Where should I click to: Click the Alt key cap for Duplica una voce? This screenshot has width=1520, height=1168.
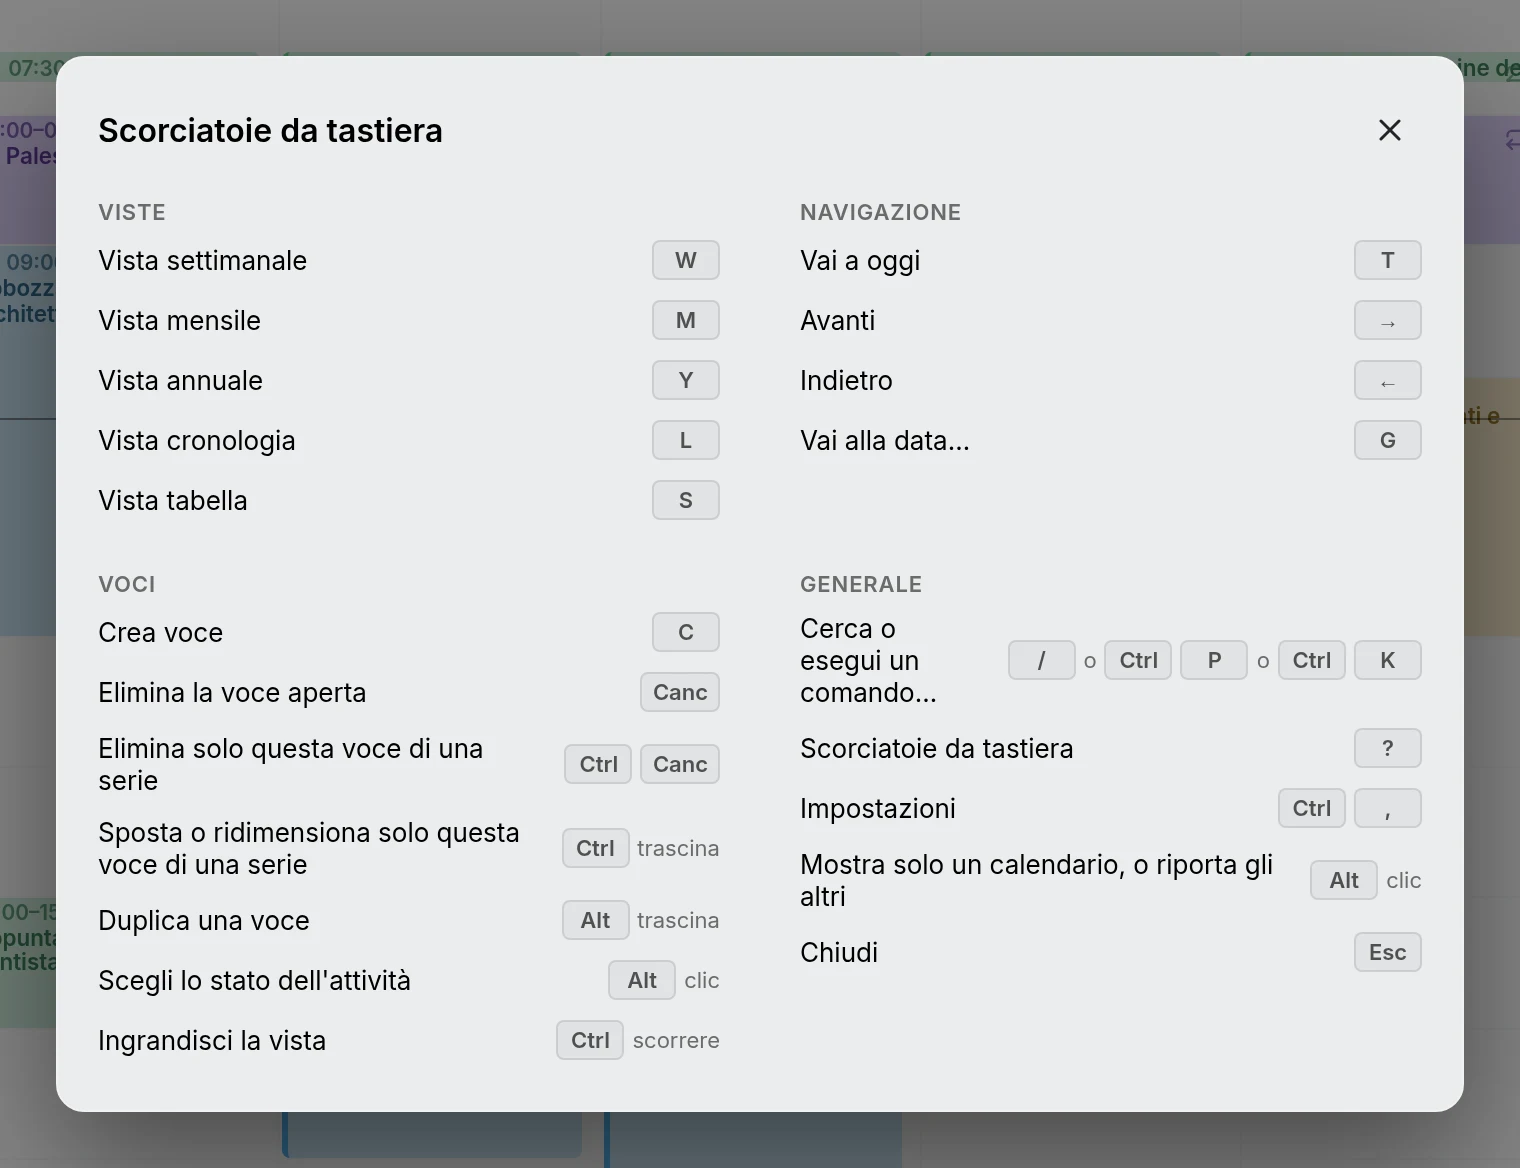point(595,920)
